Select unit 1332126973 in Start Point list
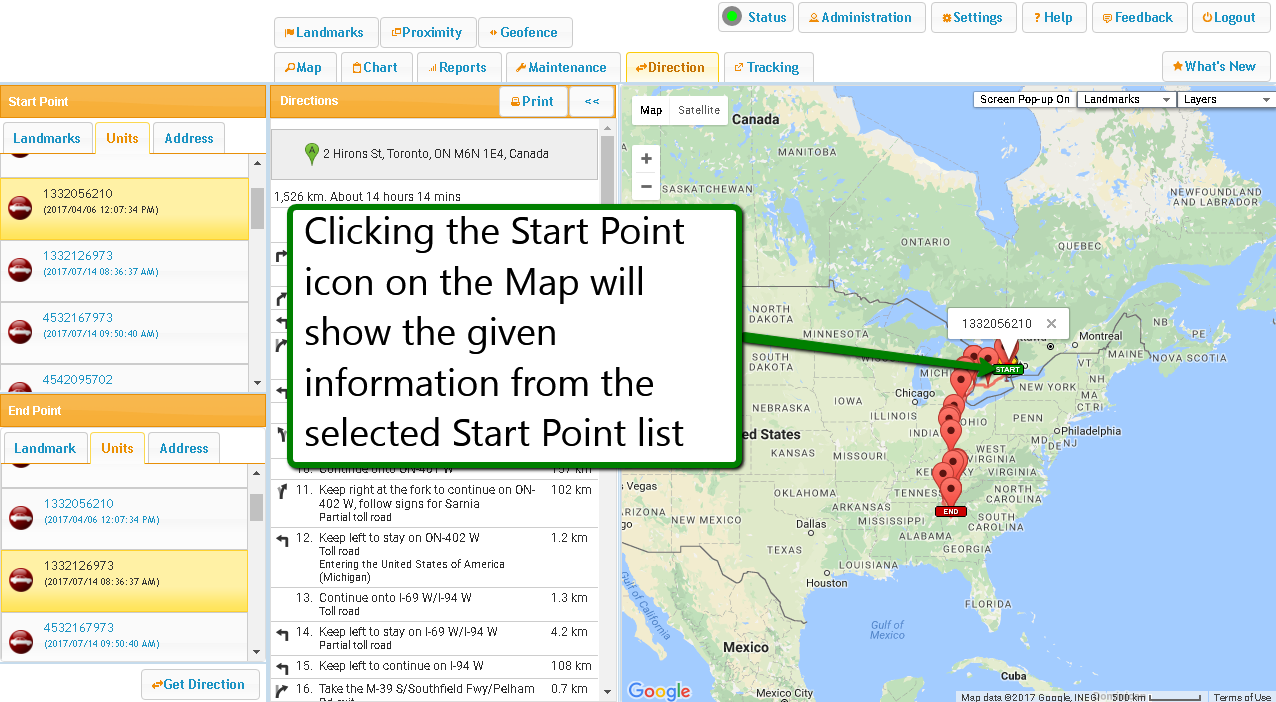Image resolution: width=1276 pixels, height=702 pixels. coord(78,257)
